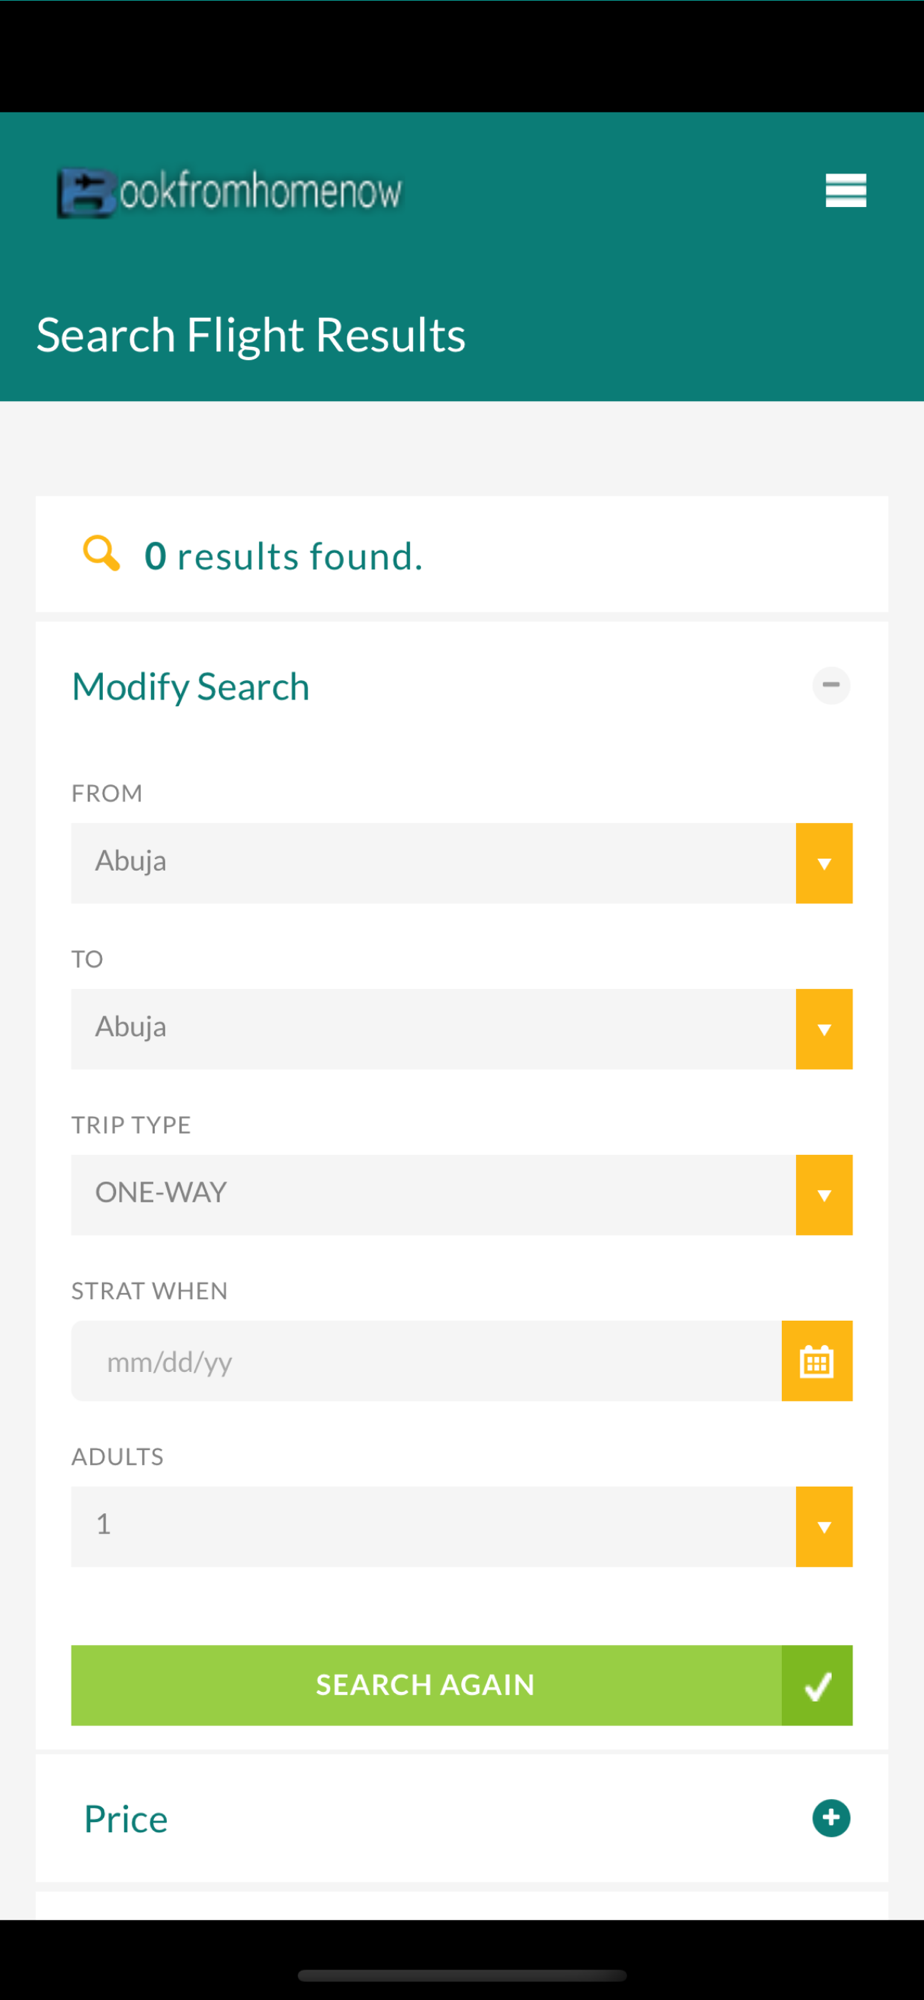Open the FROM dropdown arrow
Image resolution: width=924 pixels, height=2000 pixels.
point(824,863)
